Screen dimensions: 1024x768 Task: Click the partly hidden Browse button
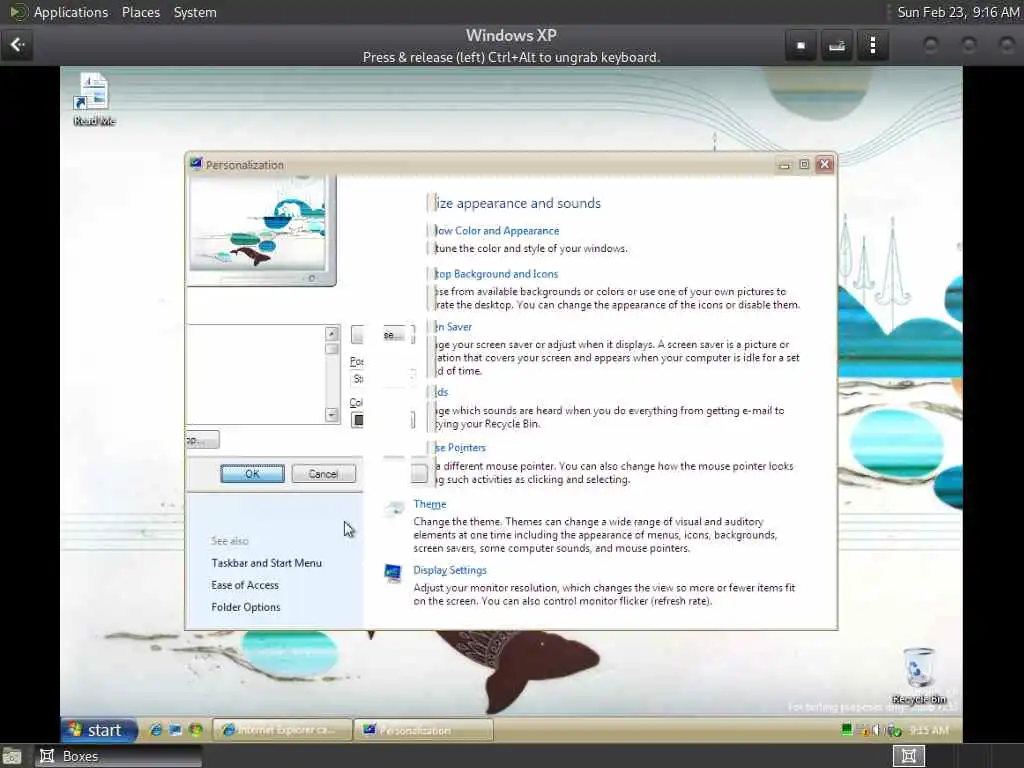tap(383, 334)
